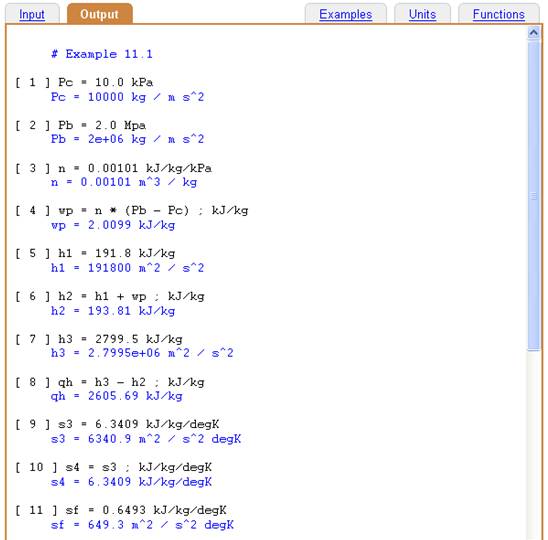Viewport: 548px width, 540px height.
Task: Click the vertical scrollbar thumb
Action: (534, 196)
